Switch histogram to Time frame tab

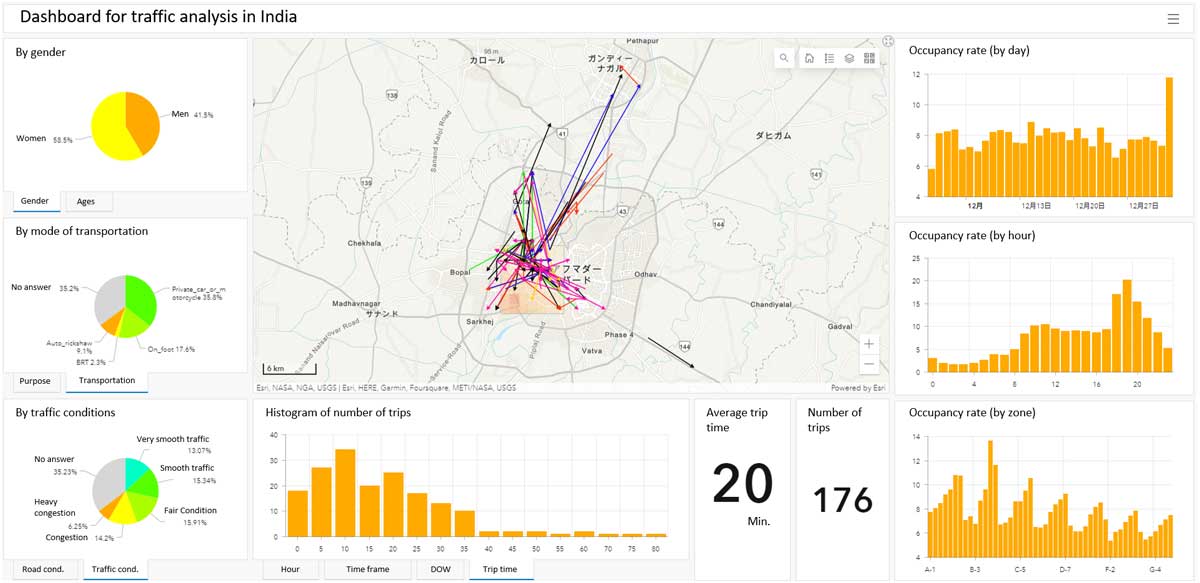tap(368, 570)
